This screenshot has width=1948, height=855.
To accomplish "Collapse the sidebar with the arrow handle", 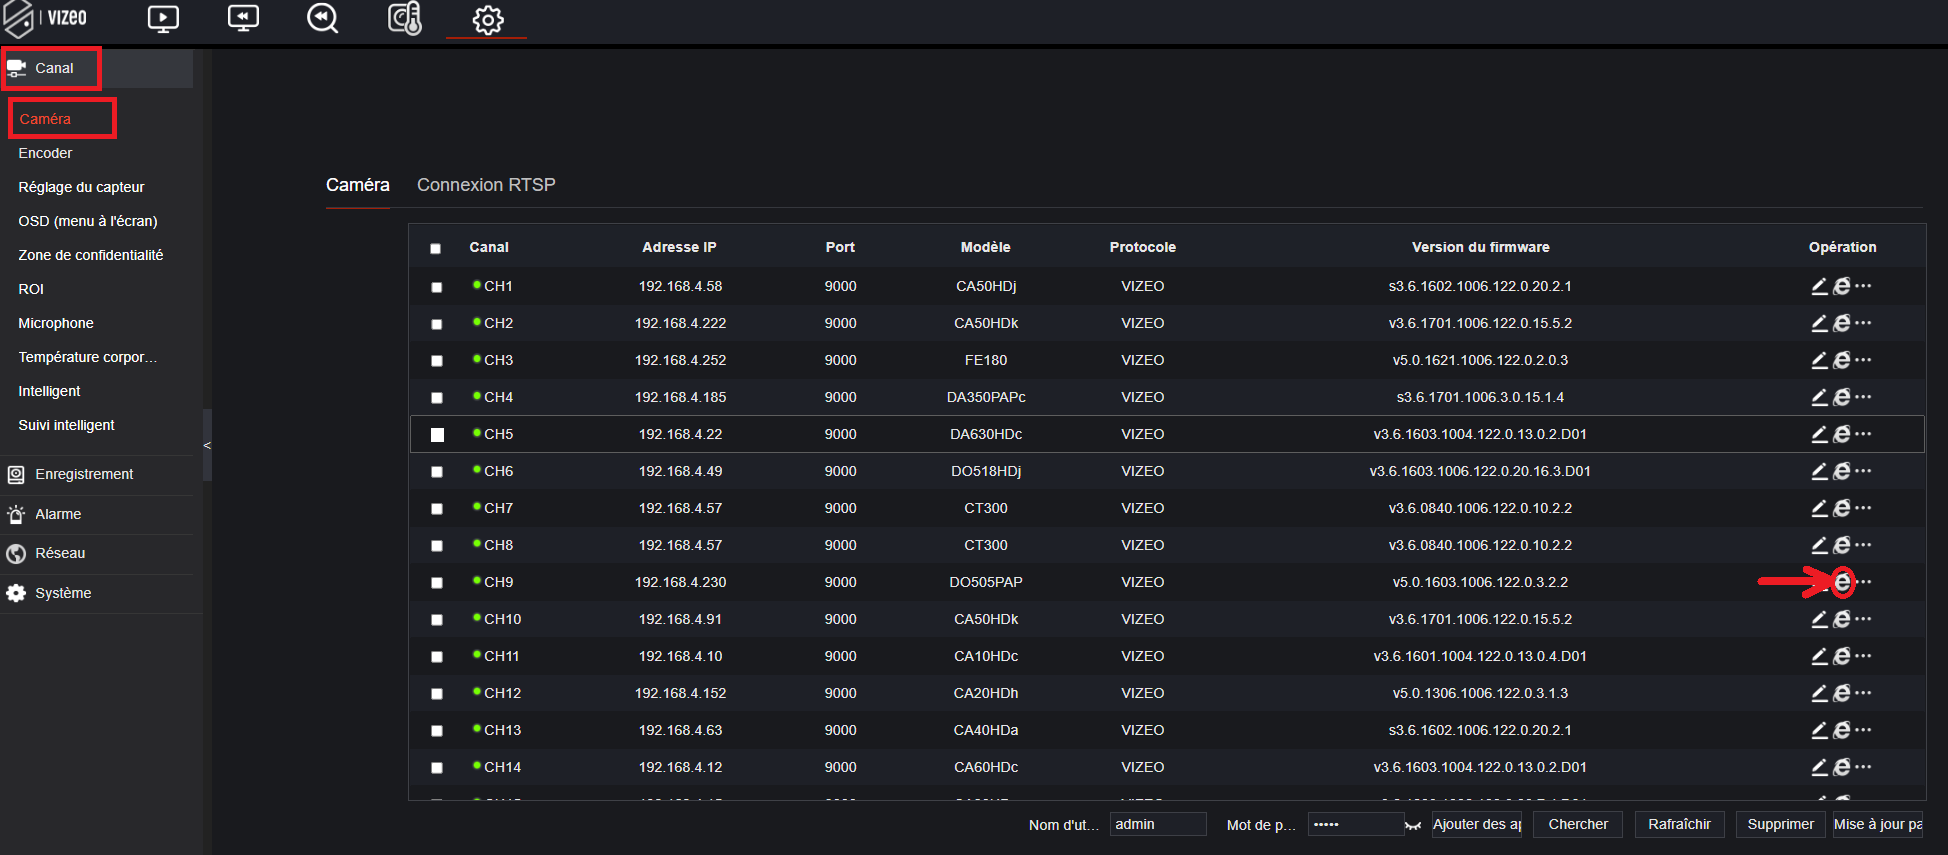I will click(x=207, y=445).
